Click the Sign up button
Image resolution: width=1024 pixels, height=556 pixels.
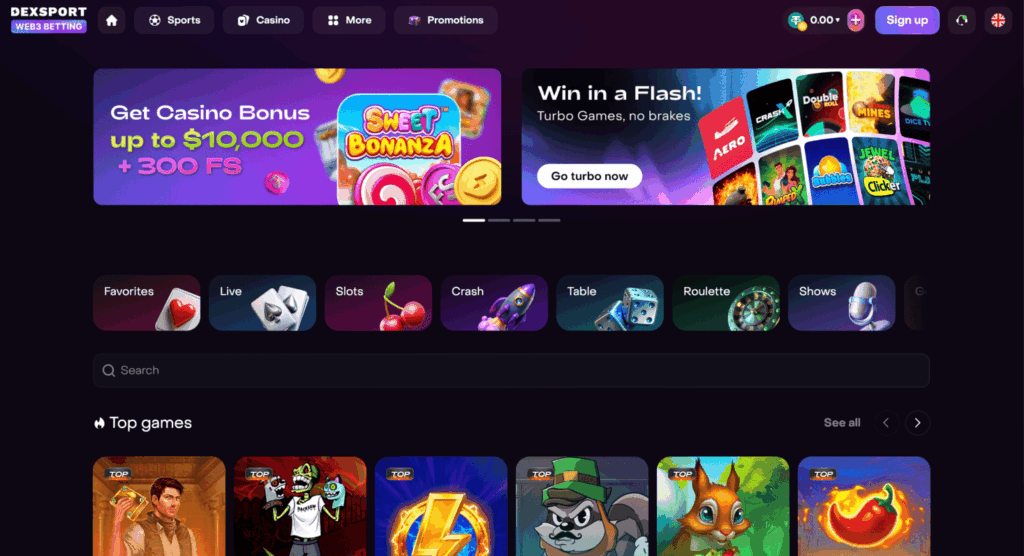tap(907, 20)
